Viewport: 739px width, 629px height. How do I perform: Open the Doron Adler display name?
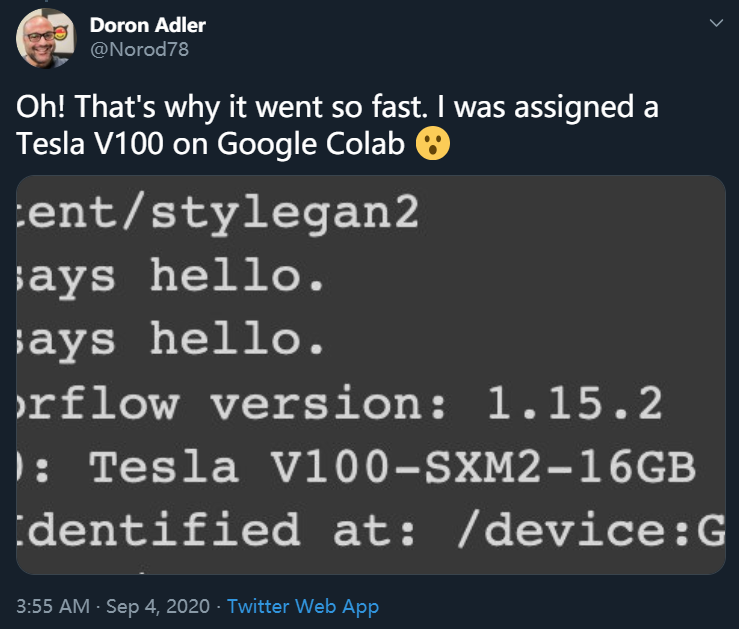146,24
